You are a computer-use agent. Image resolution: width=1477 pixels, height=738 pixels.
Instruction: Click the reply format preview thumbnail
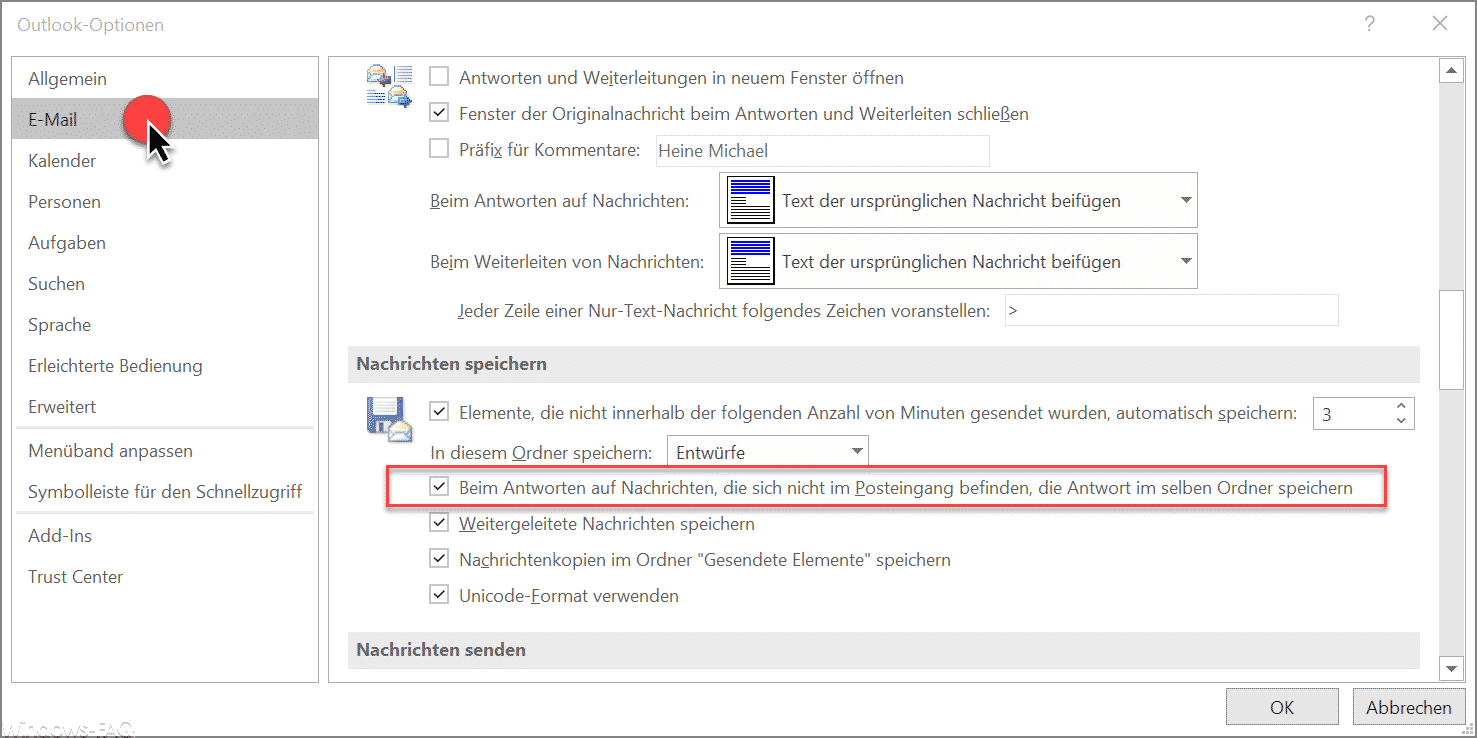750,200
